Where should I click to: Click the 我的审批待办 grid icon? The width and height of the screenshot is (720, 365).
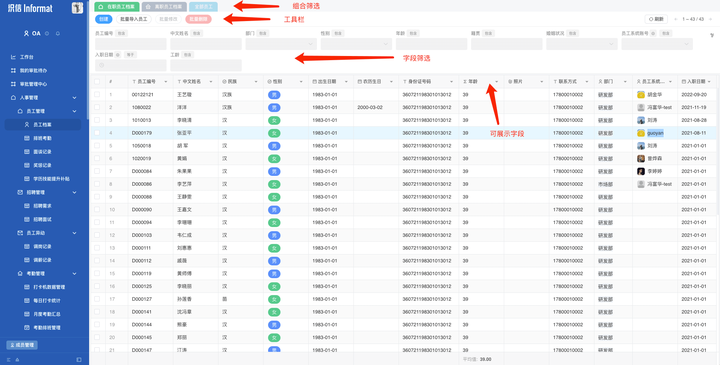[x=13, y=71]
